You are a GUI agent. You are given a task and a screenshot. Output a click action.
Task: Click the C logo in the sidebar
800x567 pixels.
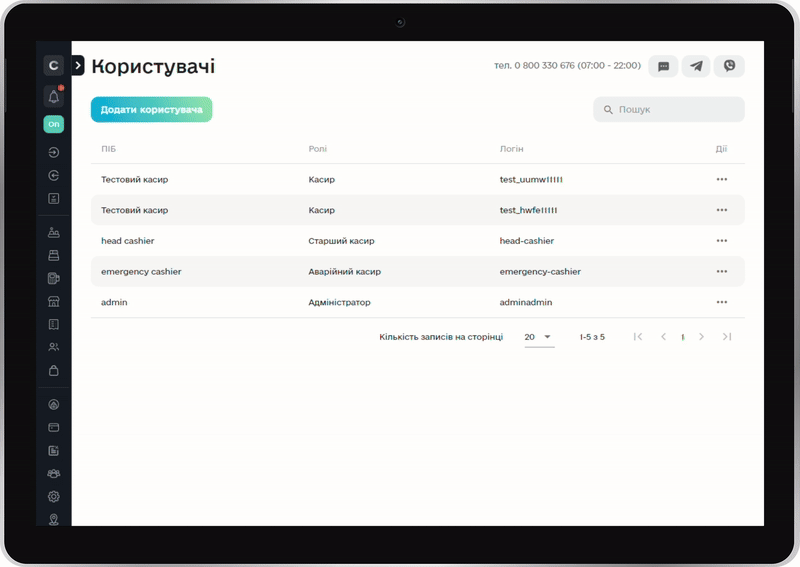coord(54,65)
